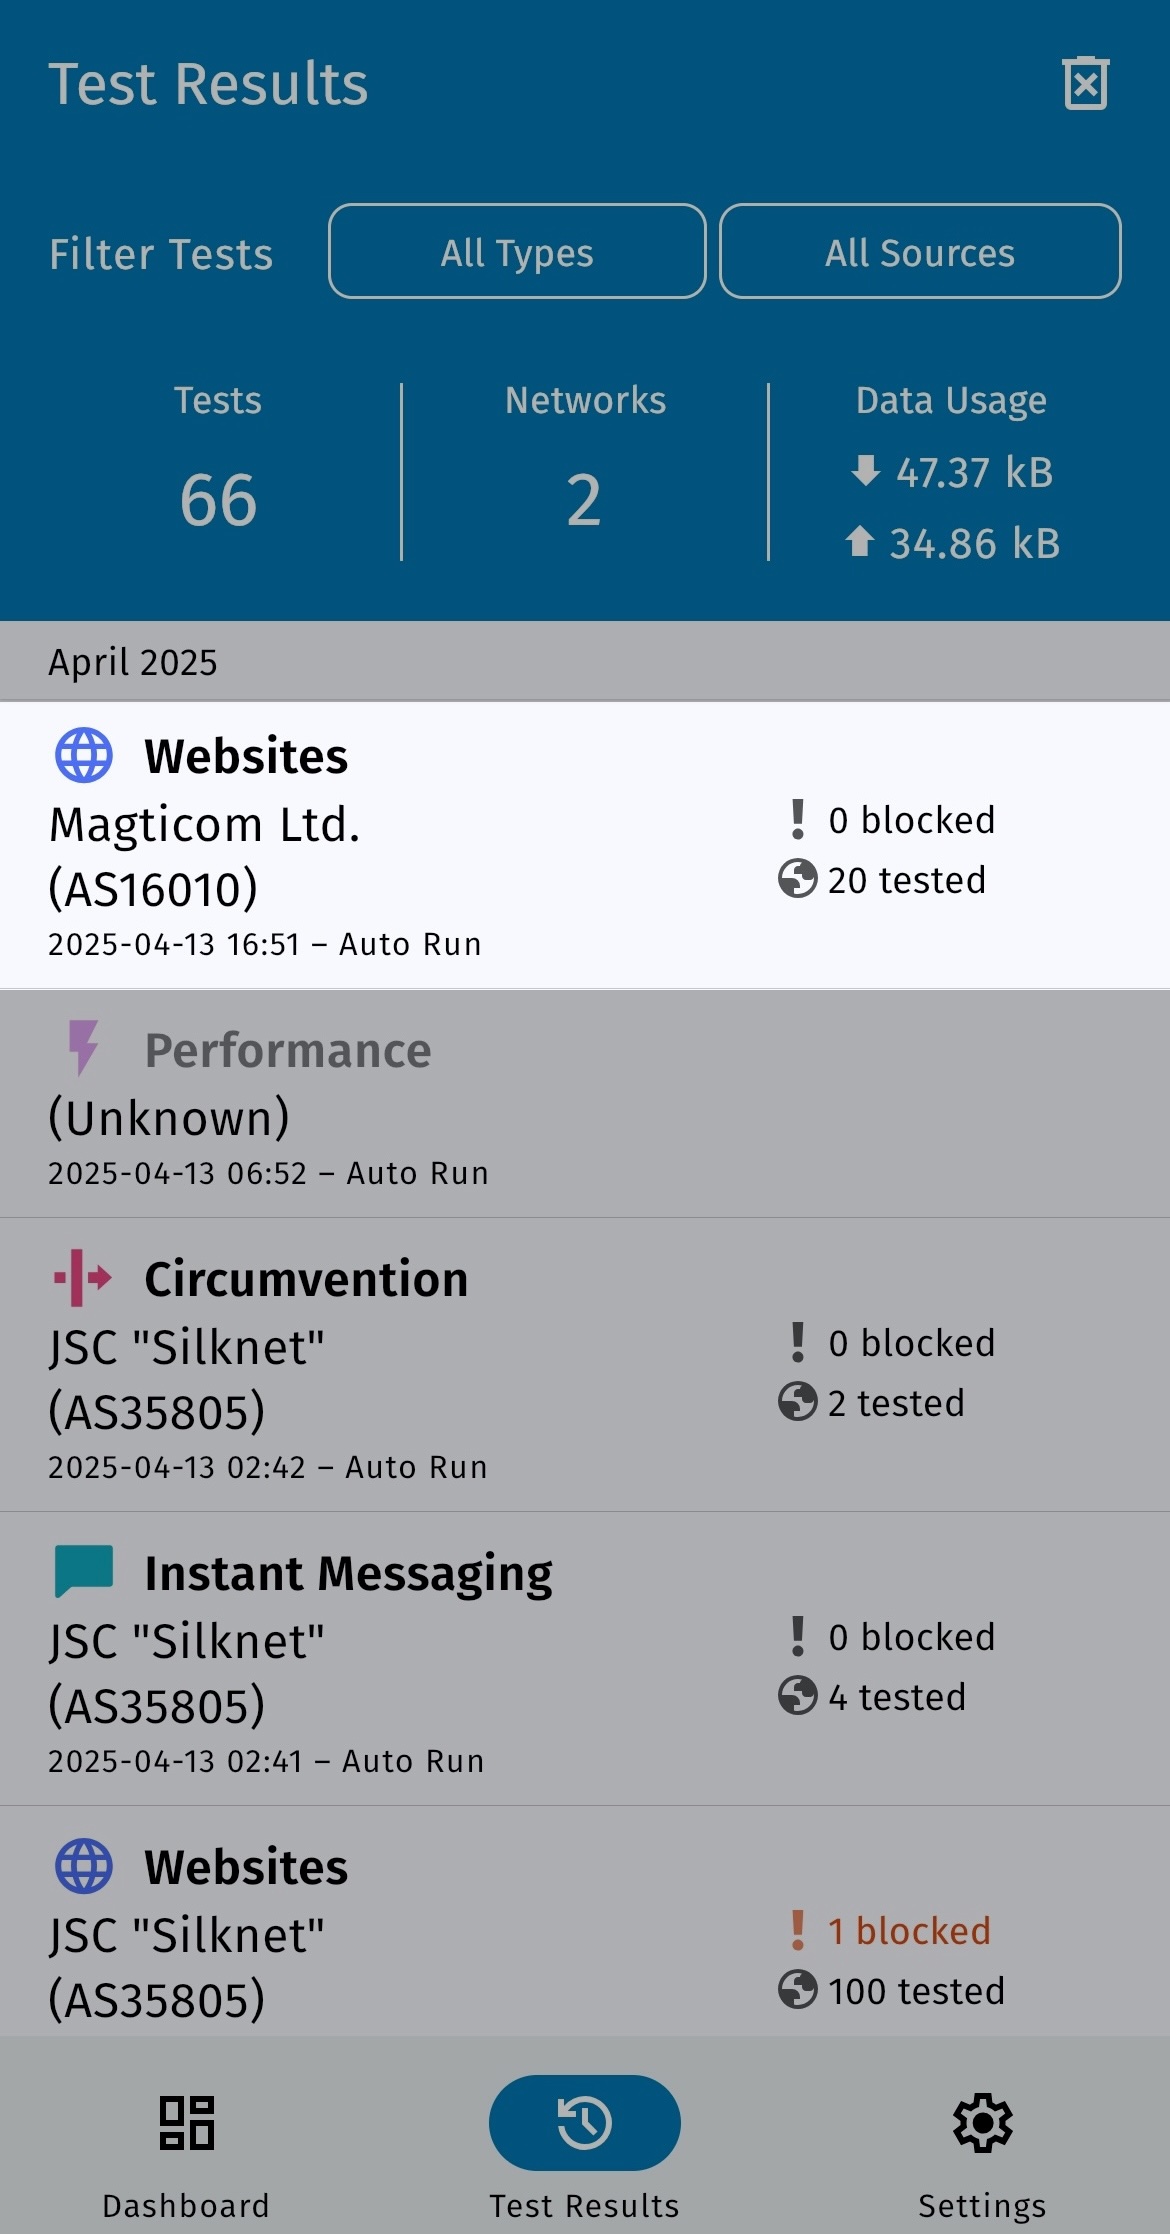1170x2234 pixels.
Task: Tap the Circumvention test icon
Action: (x=83, y=1278)
